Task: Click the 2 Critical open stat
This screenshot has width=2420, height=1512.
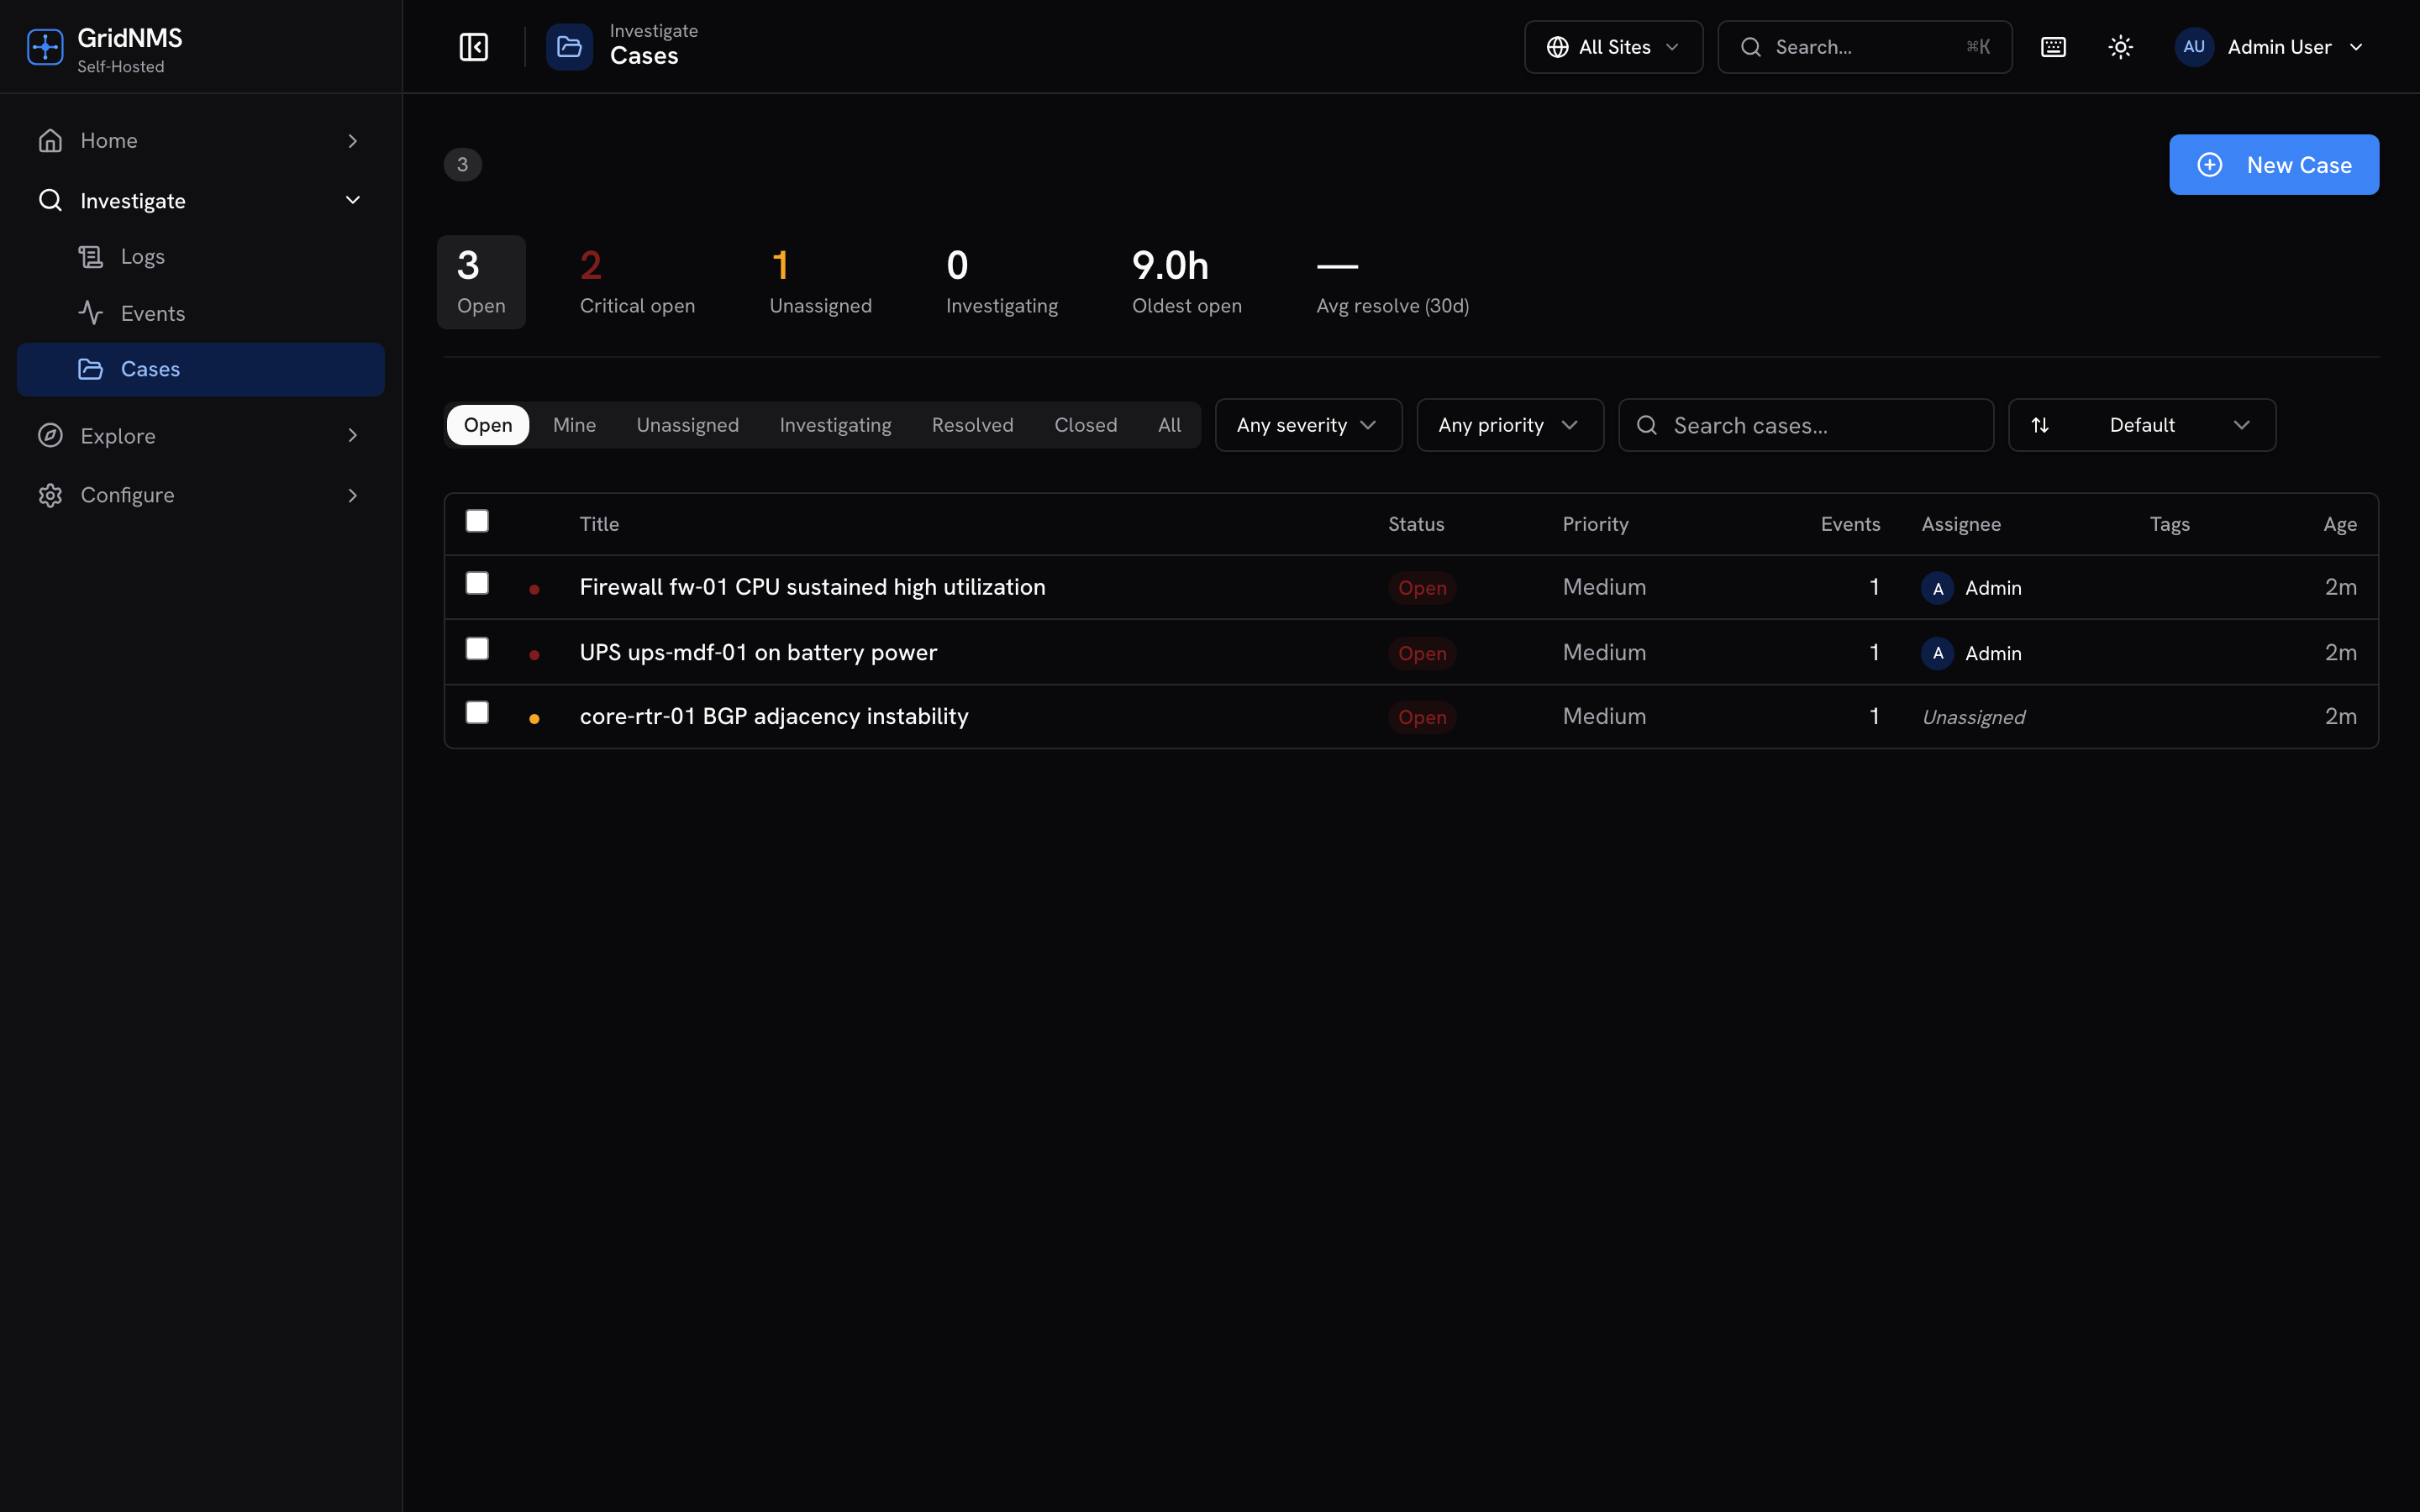Action: point(637,282)
